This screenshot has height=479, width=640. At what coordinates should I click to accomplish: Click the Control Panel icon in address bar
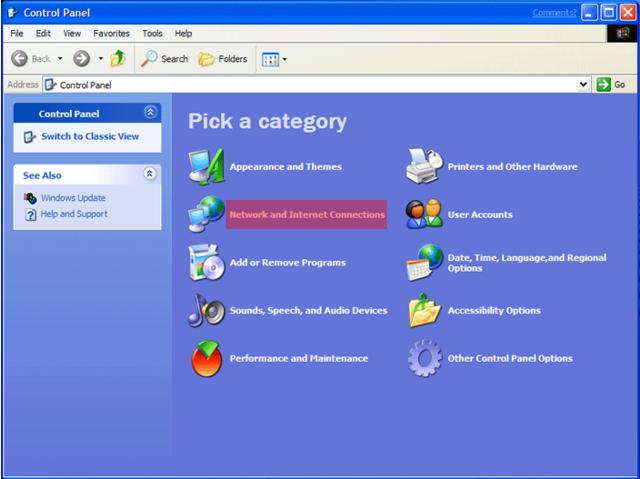[x=51, y=84]
